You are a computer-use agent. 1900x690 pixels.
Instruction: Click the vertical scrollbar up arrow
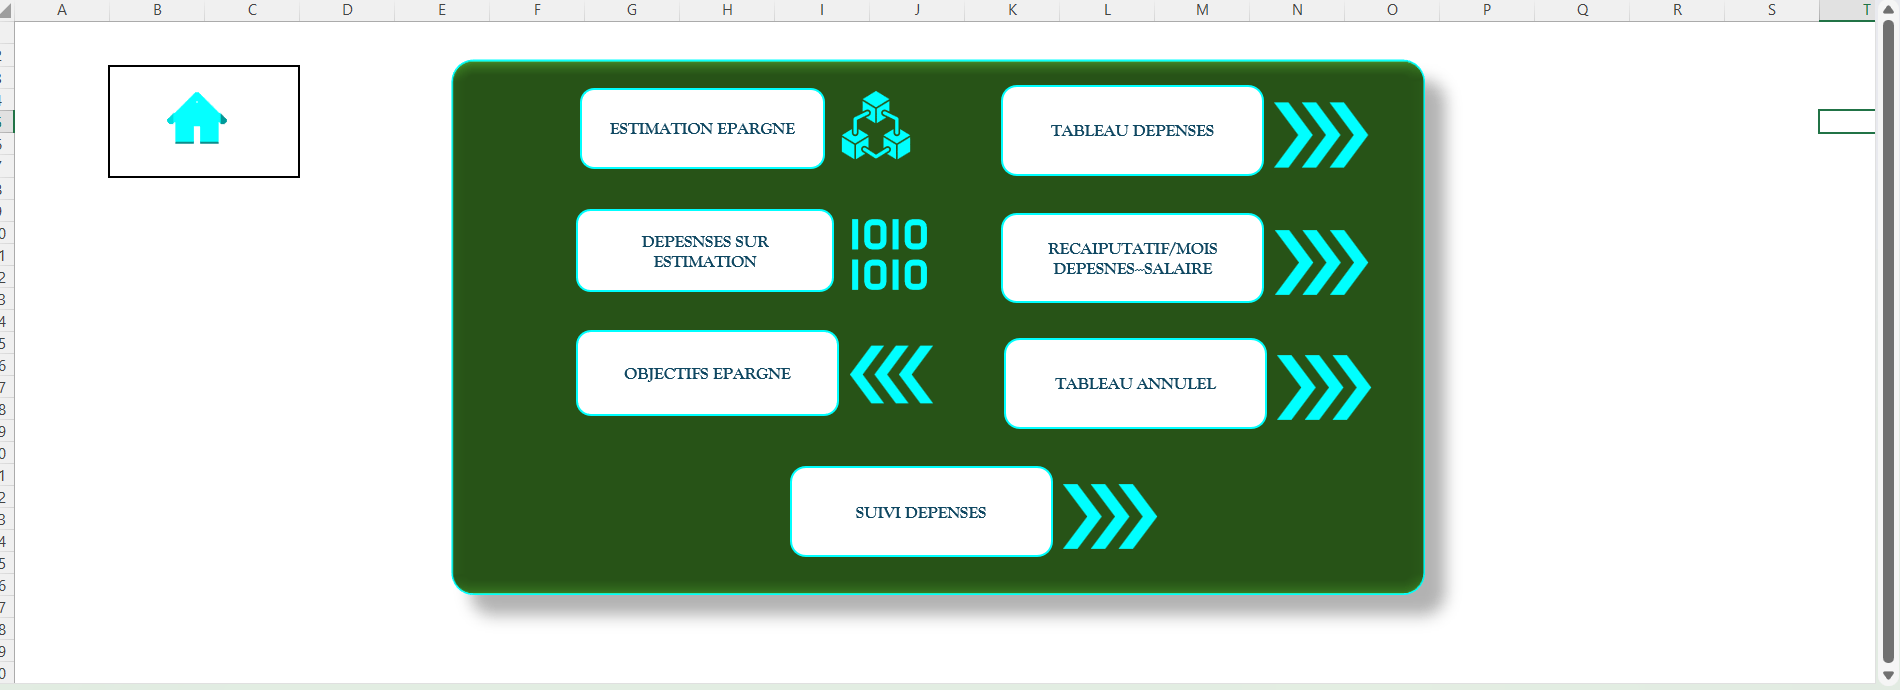[x=1888, y=9]
